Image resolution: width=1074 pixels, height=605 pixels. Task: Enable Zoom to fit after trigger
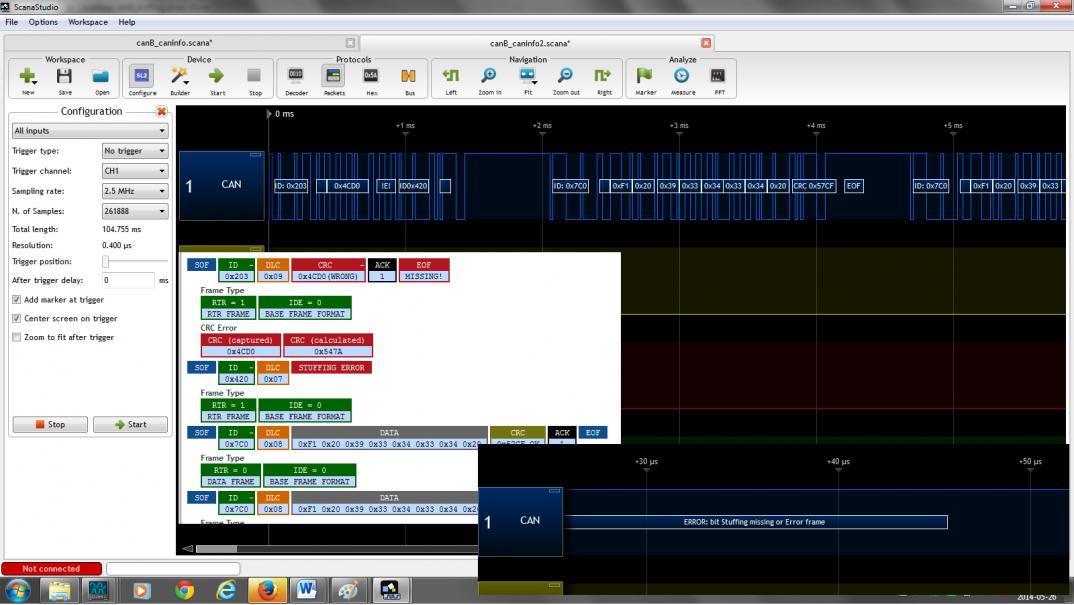(x=16, y=337)
